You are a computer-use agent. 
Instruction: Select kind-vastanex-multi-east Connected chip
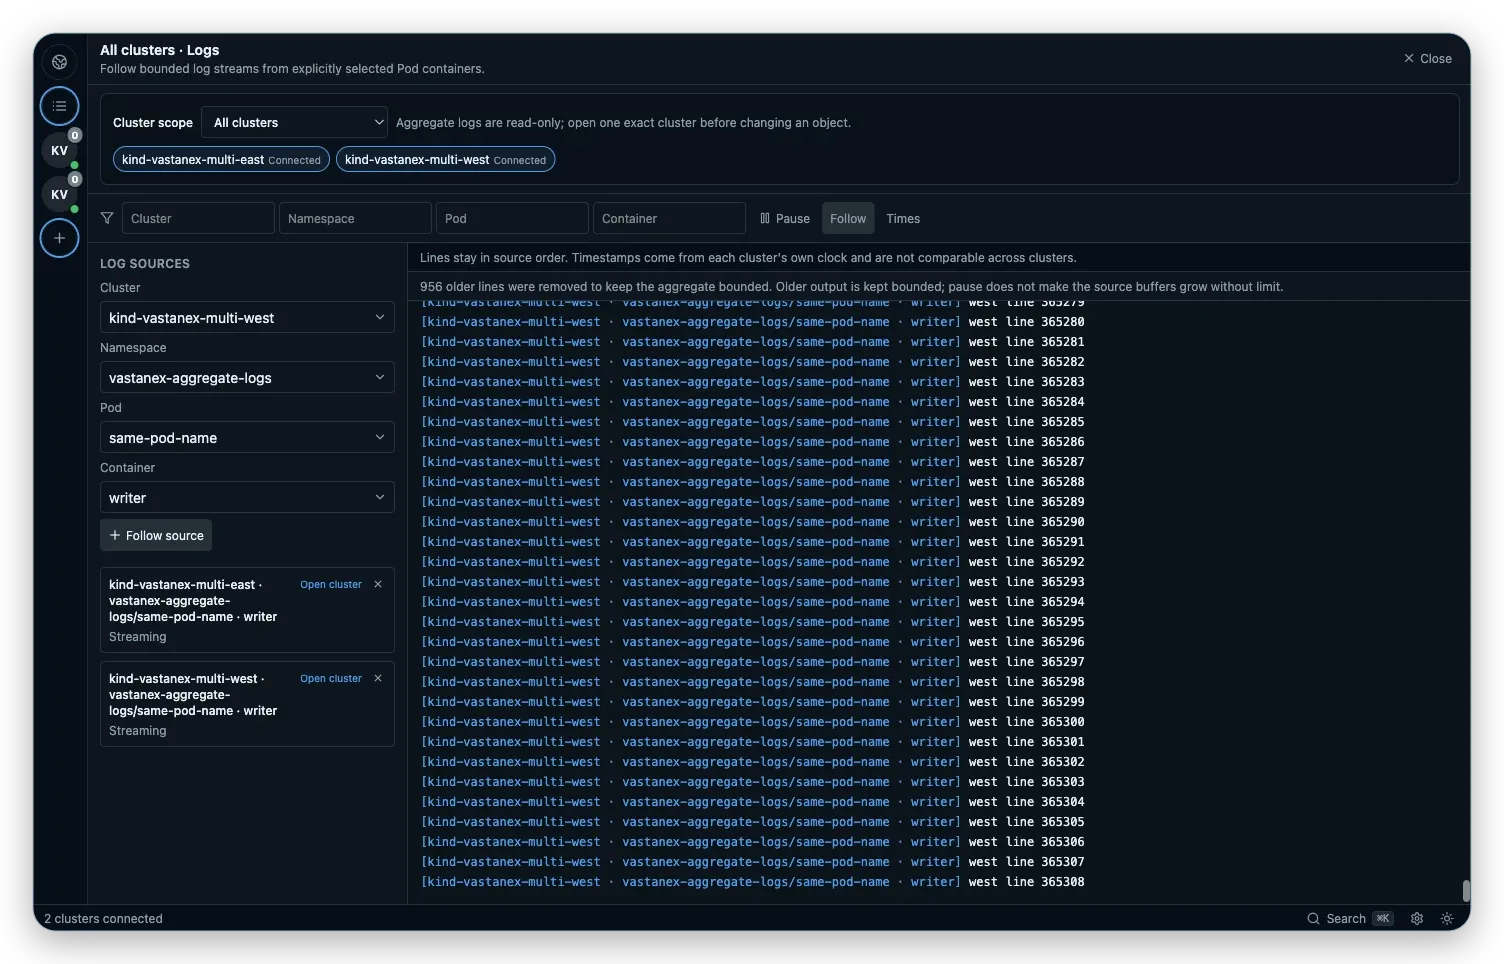click(221, 159)
